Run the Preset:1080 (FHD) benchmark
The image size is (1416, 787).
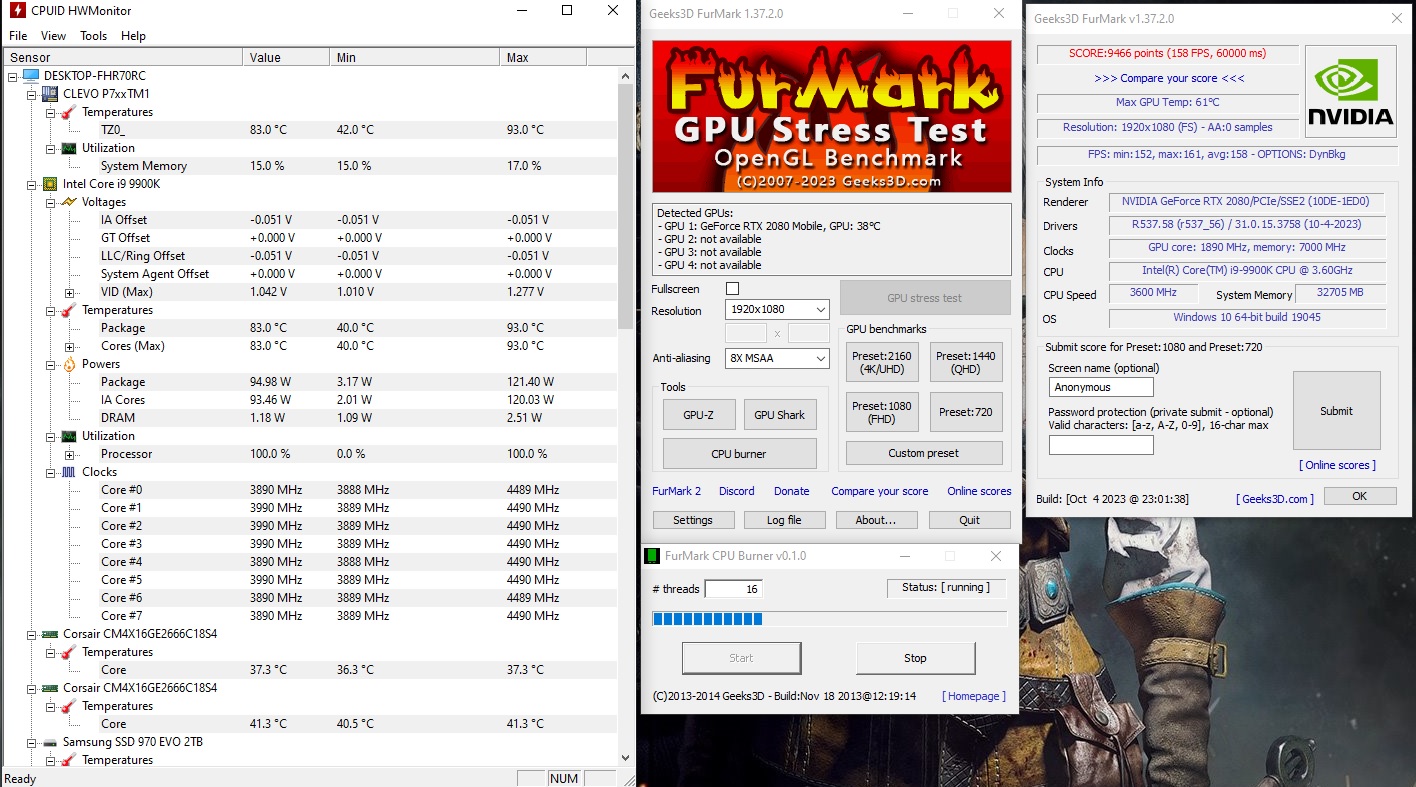[x=882, y=412]
